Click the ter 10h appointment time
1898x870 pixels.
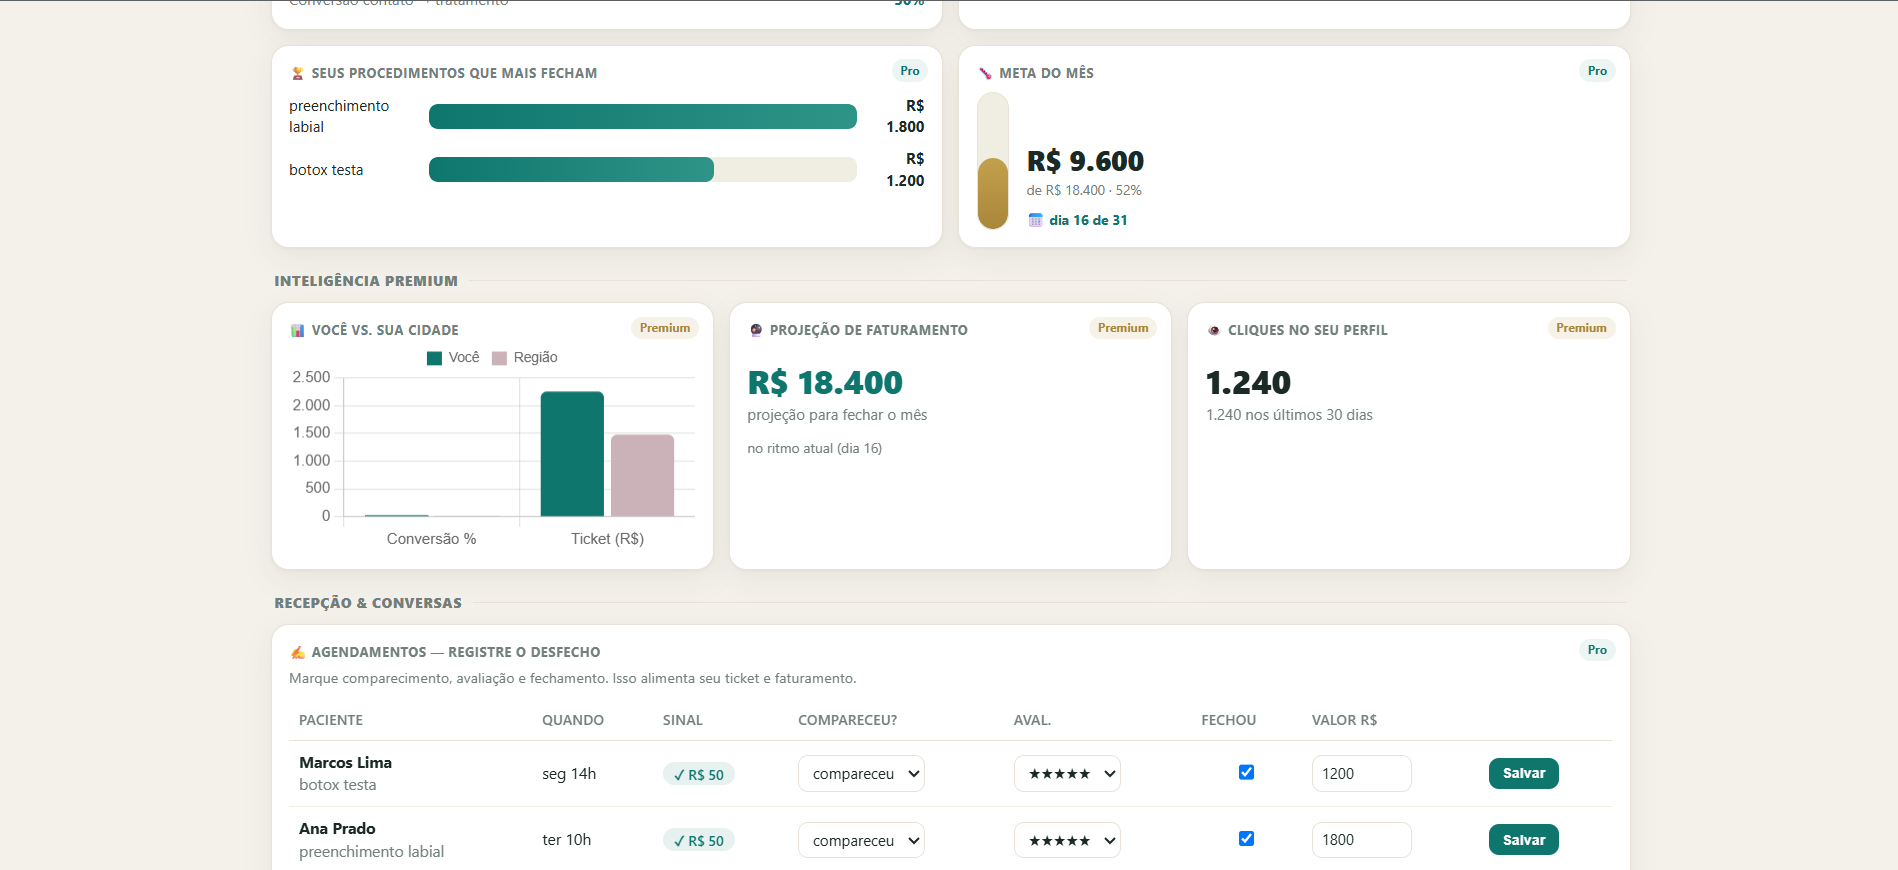(x=566, y=840)
